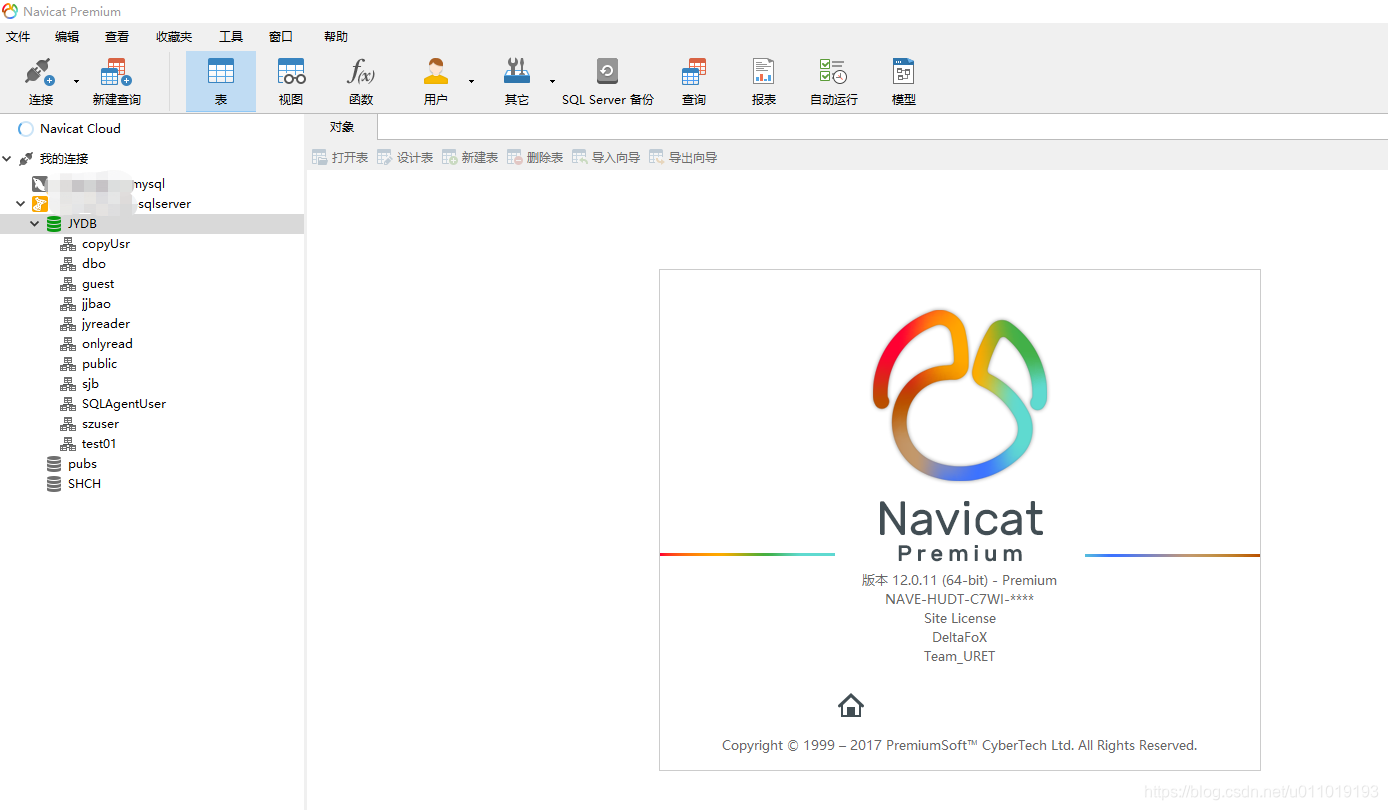Viewport: 1388px width, 810px height.
Task: Click 导出向导 (Export Wizard) button
Action: point(683,157)
